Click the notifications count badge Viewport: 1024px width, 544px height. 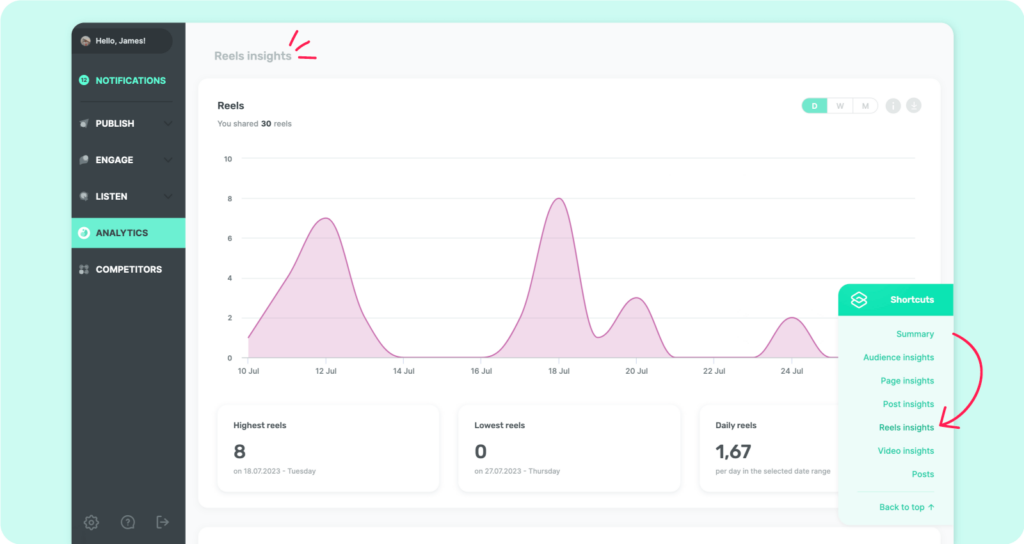(x=84, y=80)
